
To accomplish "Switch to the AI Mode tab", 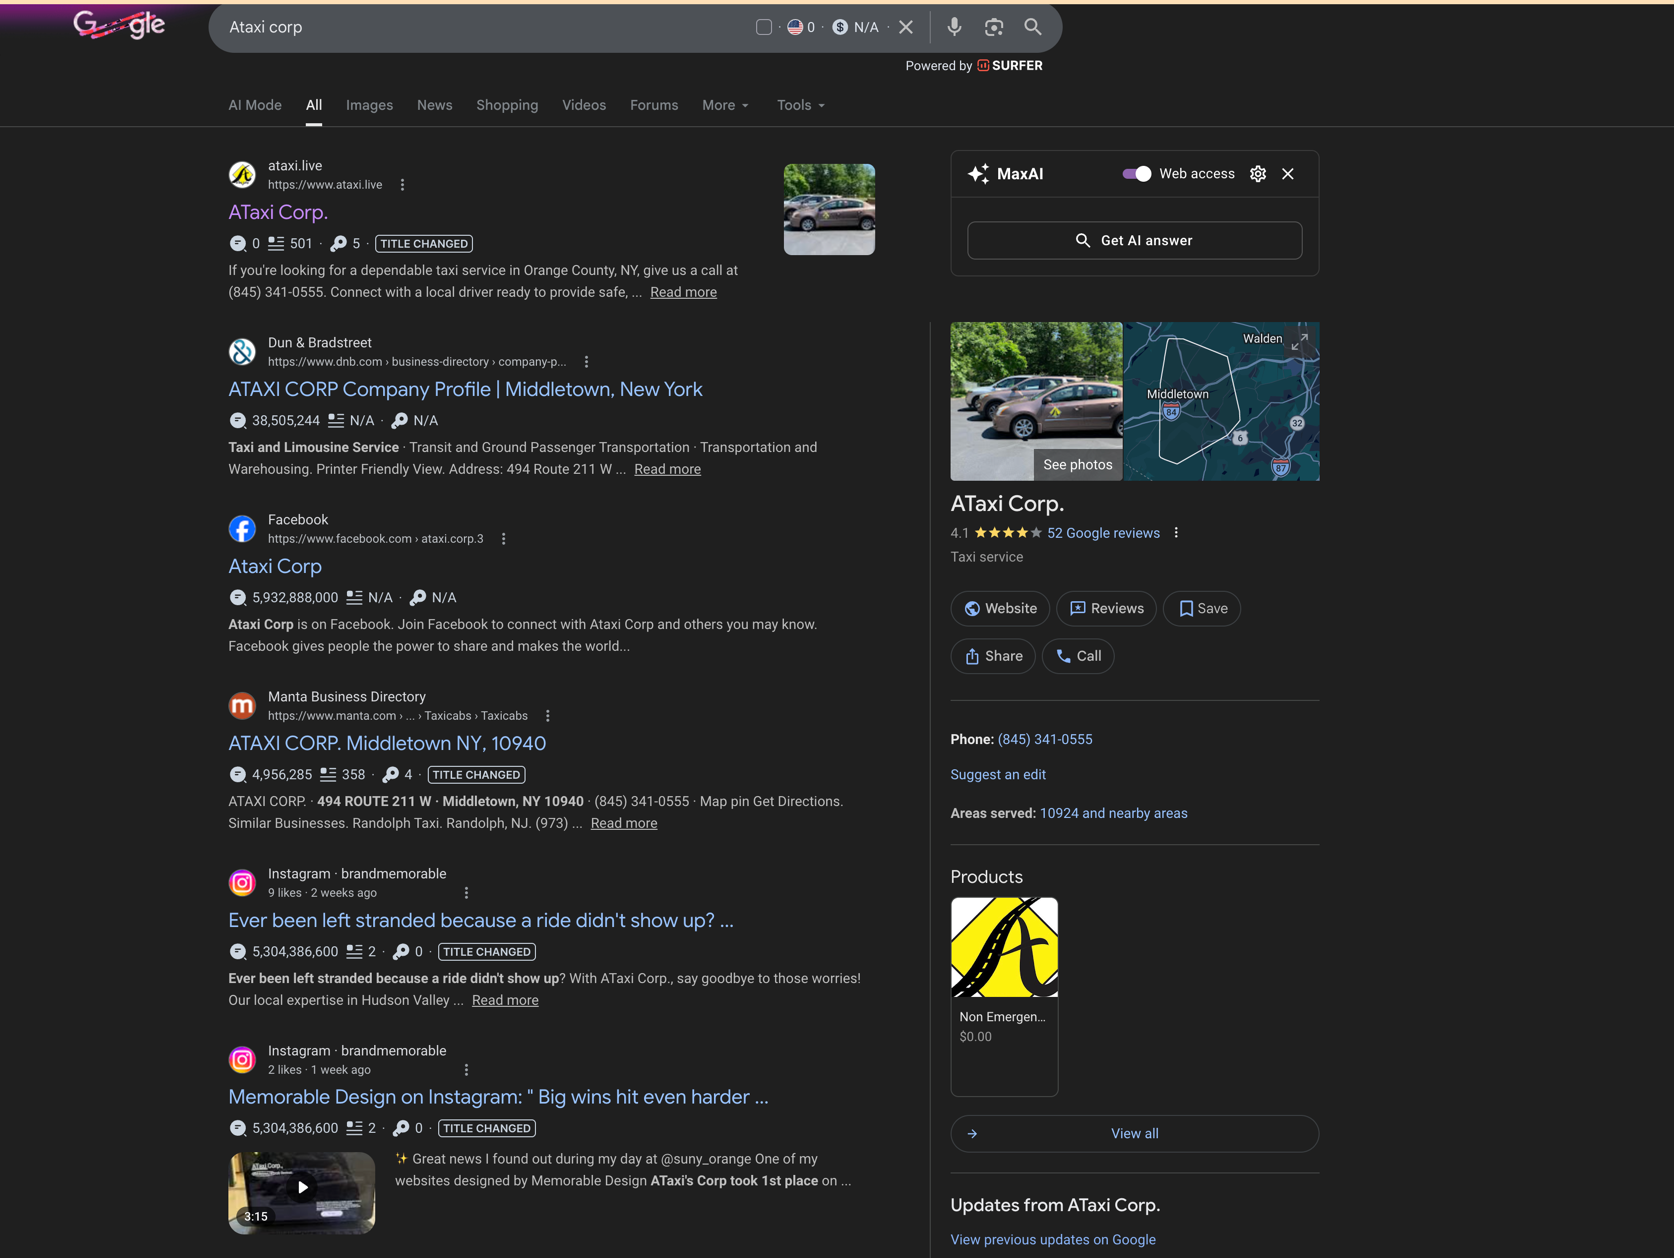I will click(255, 105).
